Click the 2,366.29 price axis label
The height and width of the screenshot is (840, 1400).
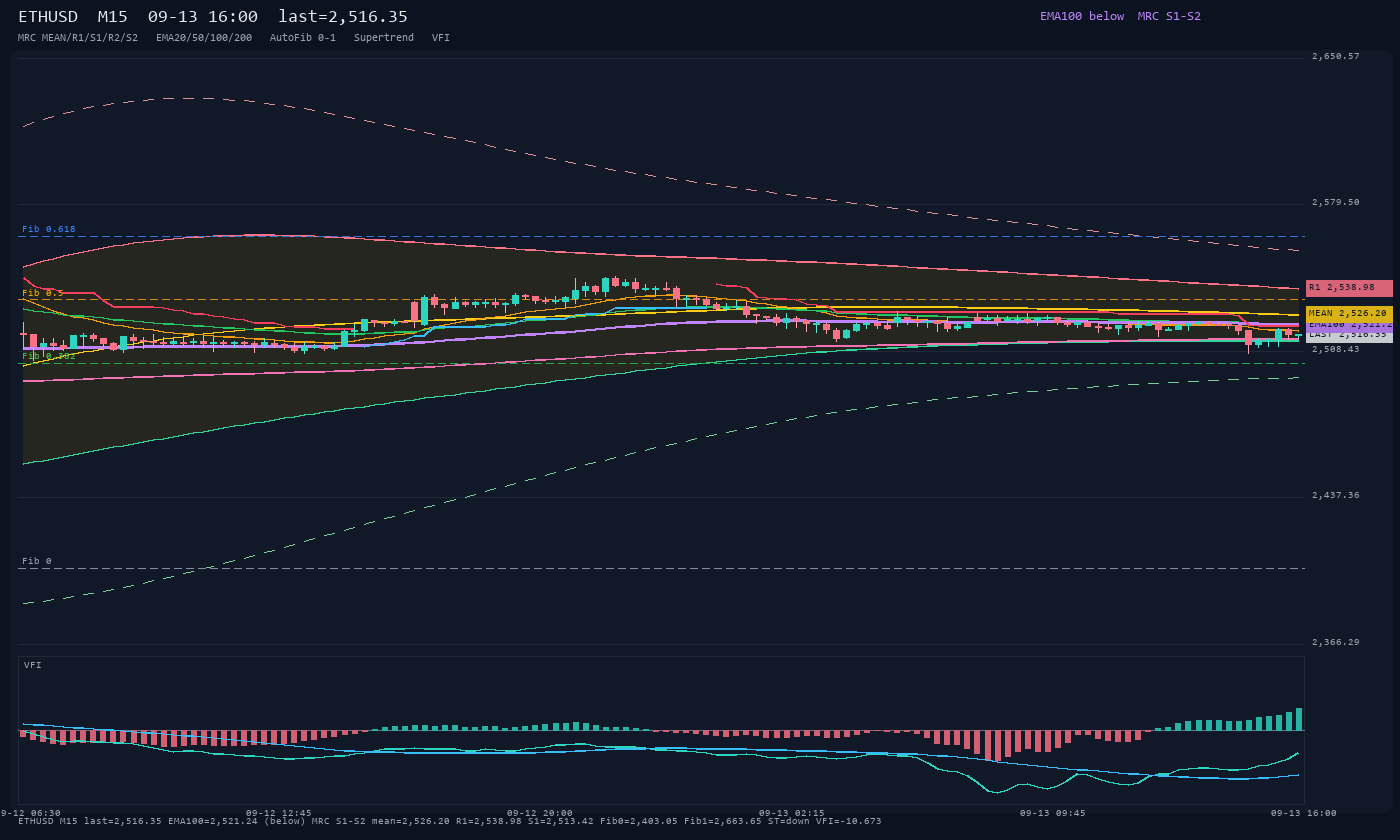tap(1336, 642)
